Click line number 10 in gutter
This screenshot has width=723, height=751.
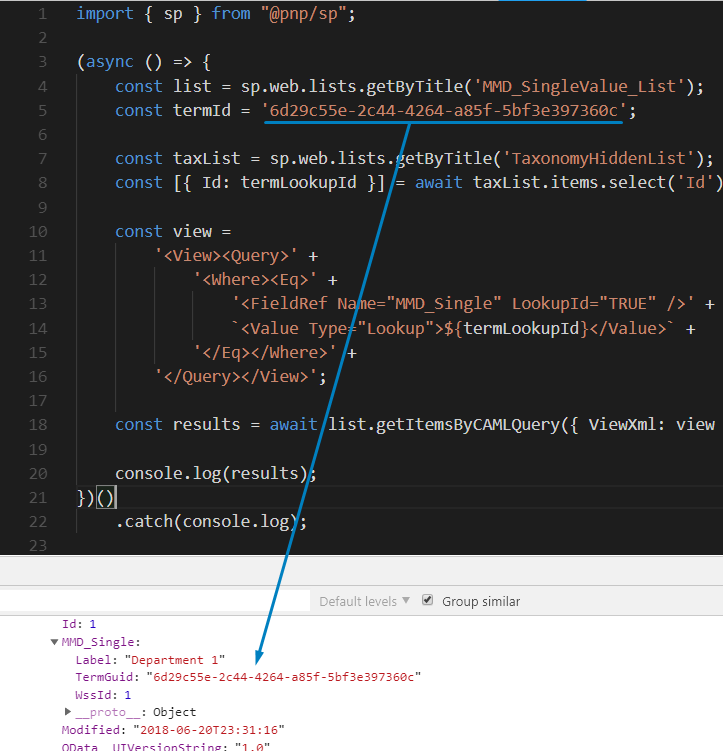pos(38,231)
